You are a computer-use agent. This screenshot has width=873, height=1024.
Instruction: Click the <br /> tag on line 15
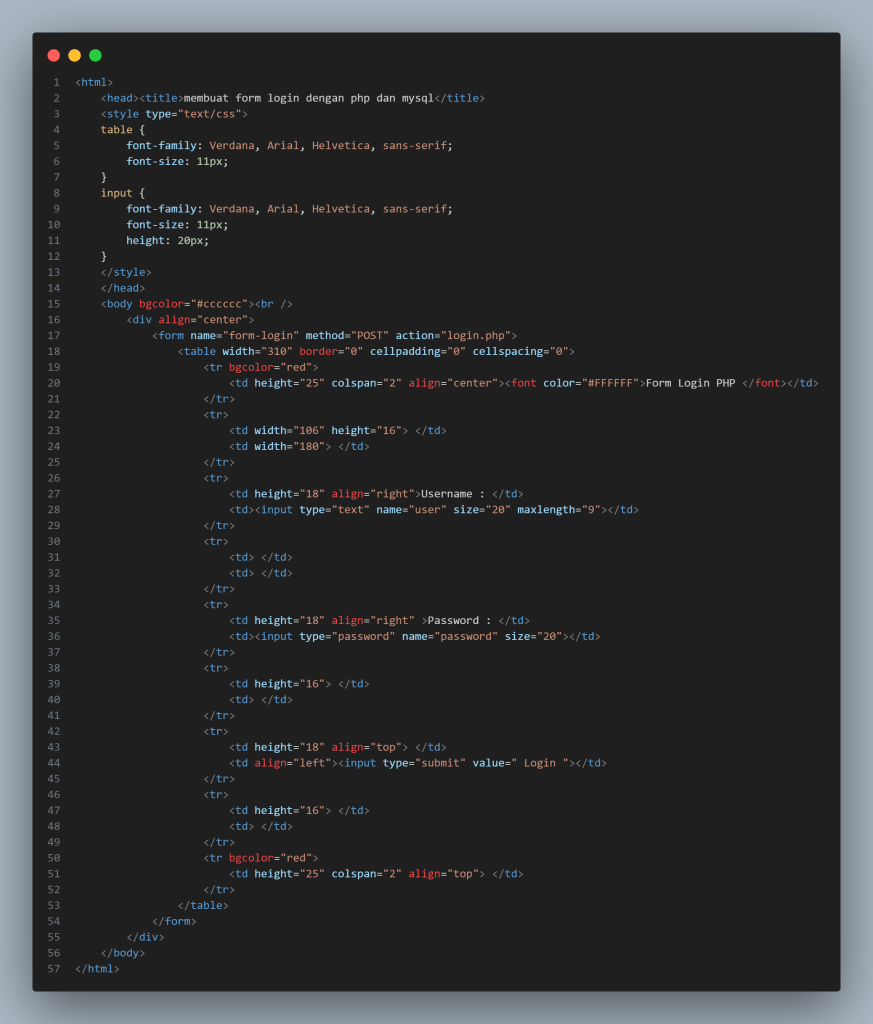(x=274, y=304)
